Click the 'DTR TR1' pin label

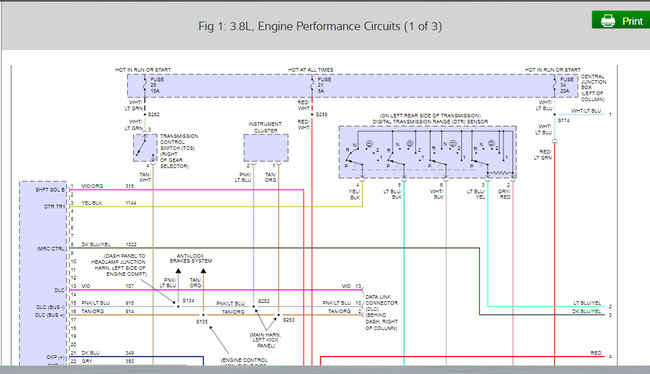54,206
